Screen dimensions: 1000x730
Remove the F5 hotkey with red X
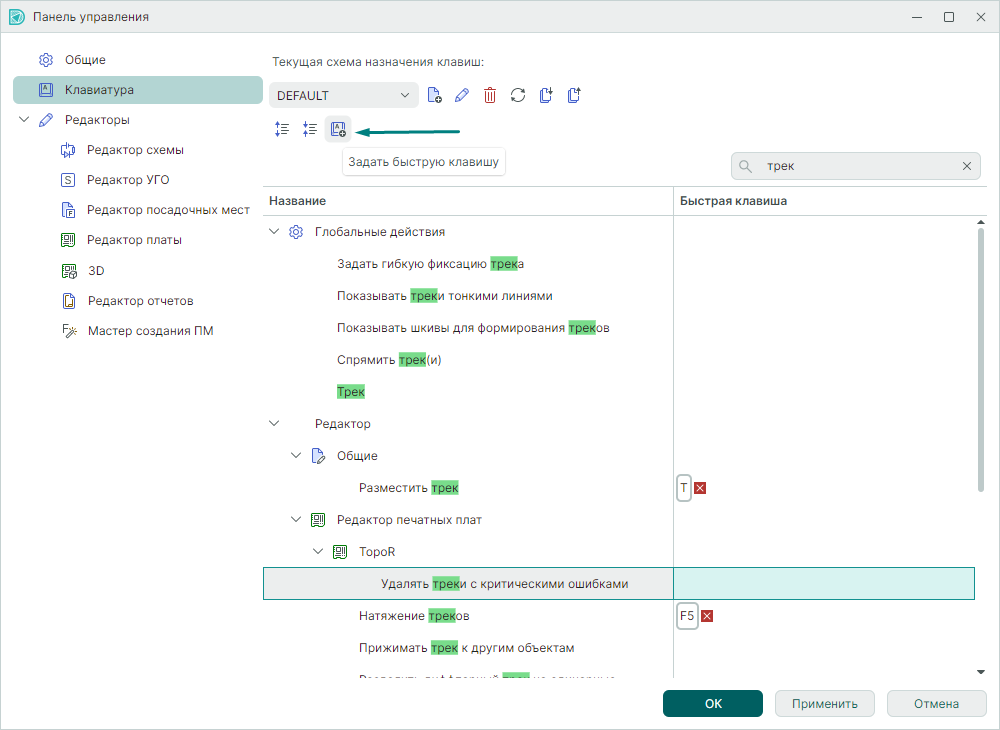(x=707, y=616)
